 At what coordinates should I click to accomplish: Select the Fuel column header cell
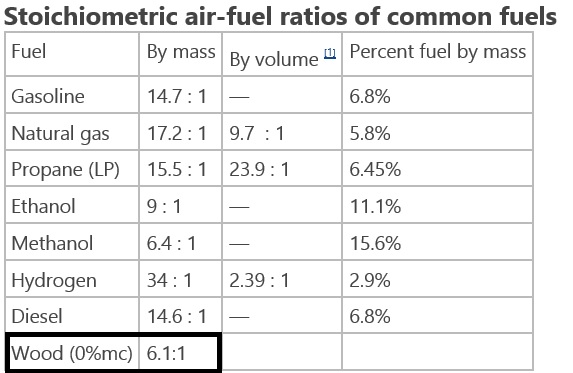pyautogui.click(x=72, y=54)
